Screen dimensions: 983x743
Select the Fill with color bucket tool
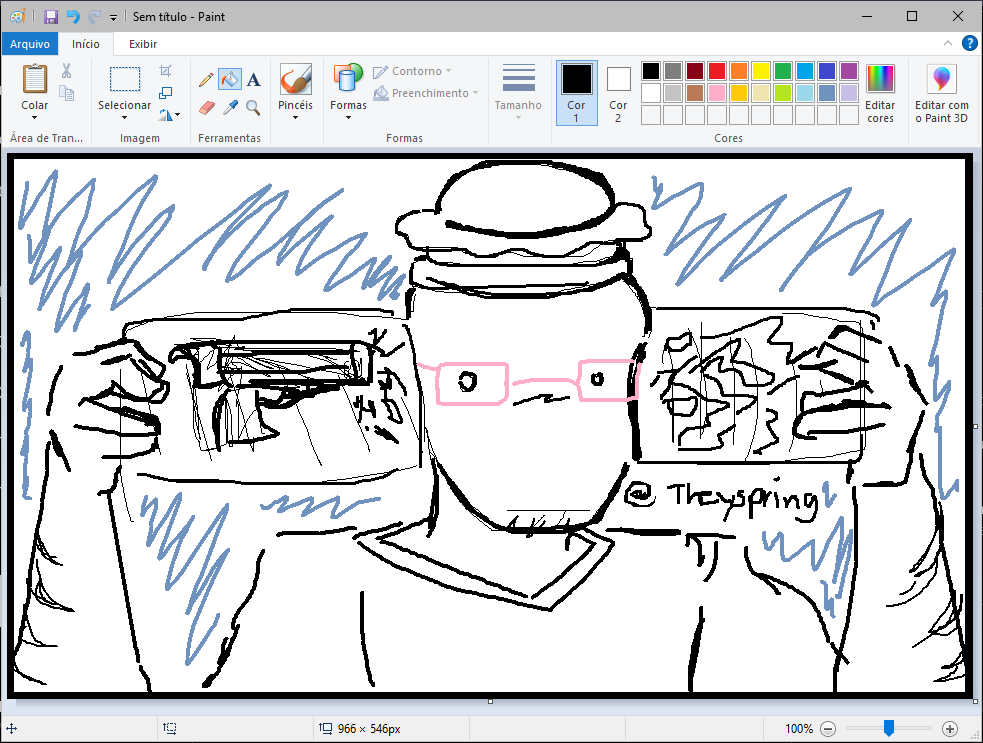[x=230, y=80]
